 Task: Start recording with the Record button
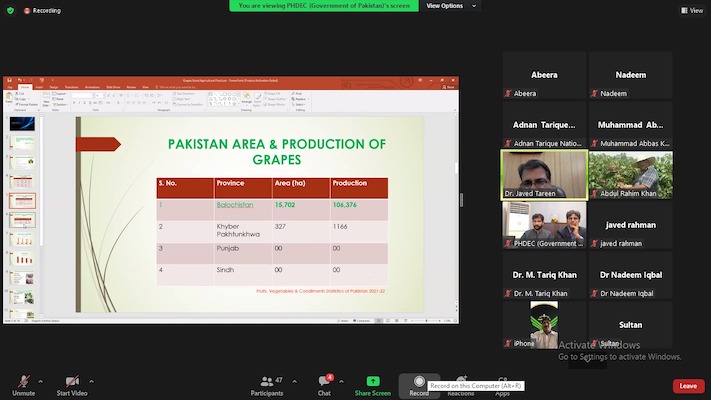pyautogui.click(x=419, y=385)
